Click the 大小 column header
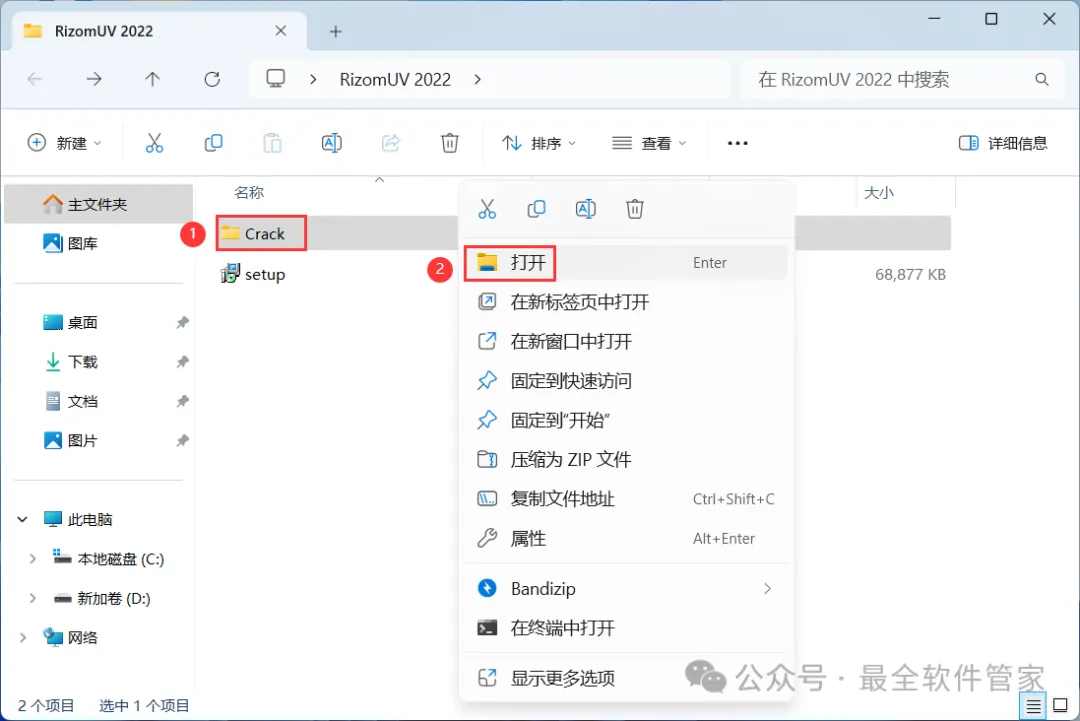The height and width of the screenshot is (721, 1080). (879, 193)
